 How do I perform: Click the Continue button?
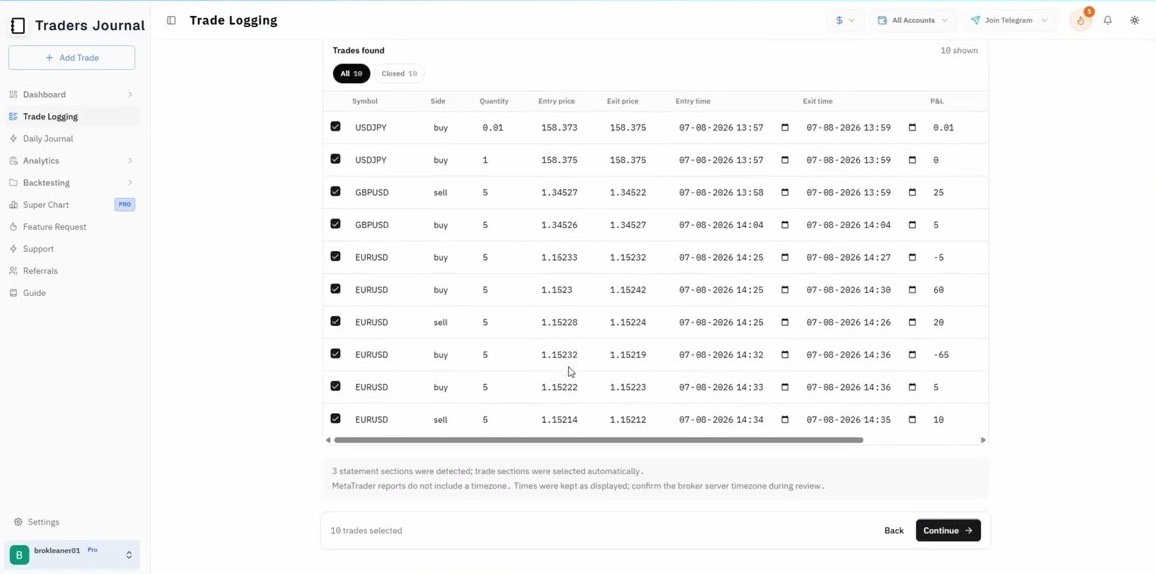click(948, 531)
